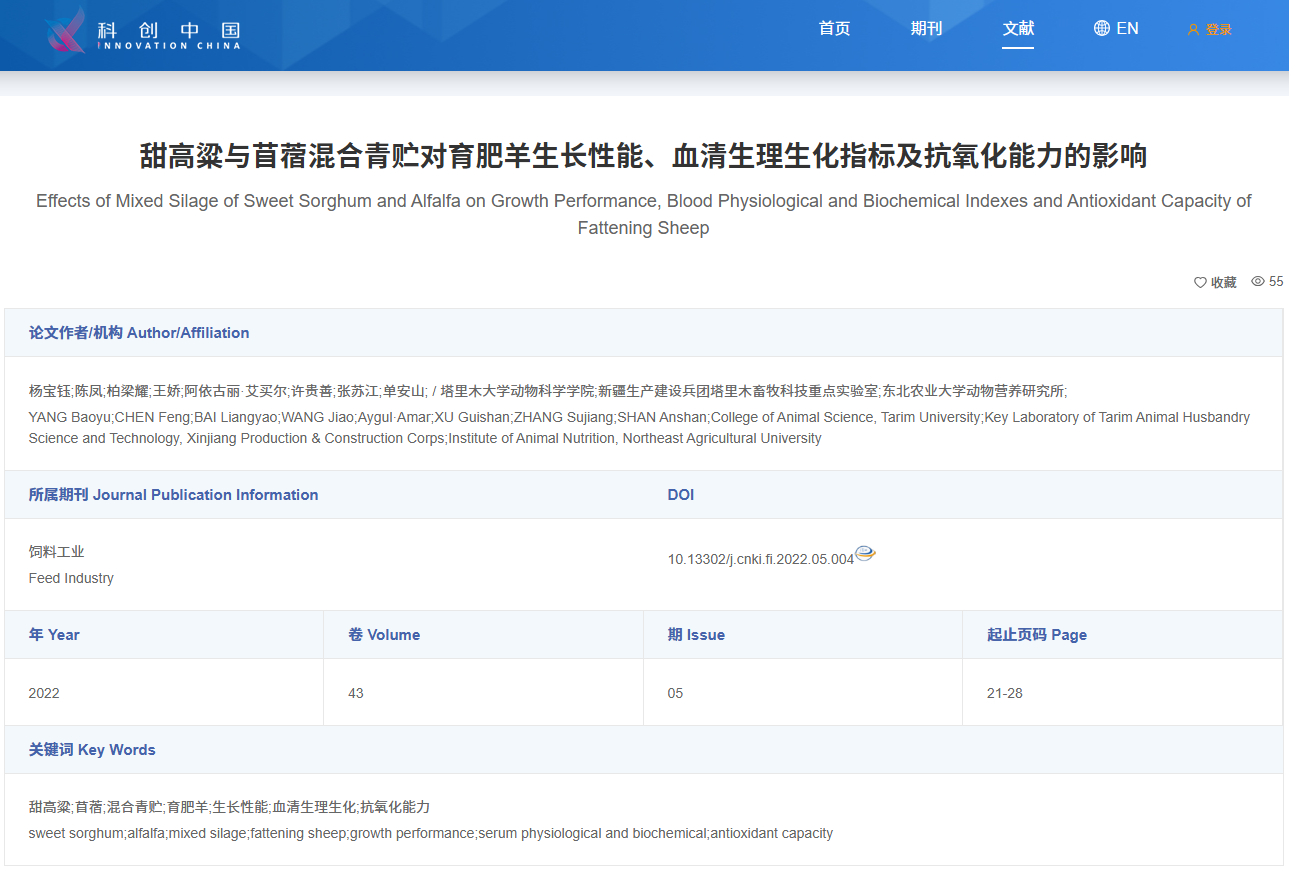Click the journal name 饲料工业
Screen dimensions: 1289x870
point(57,552)
